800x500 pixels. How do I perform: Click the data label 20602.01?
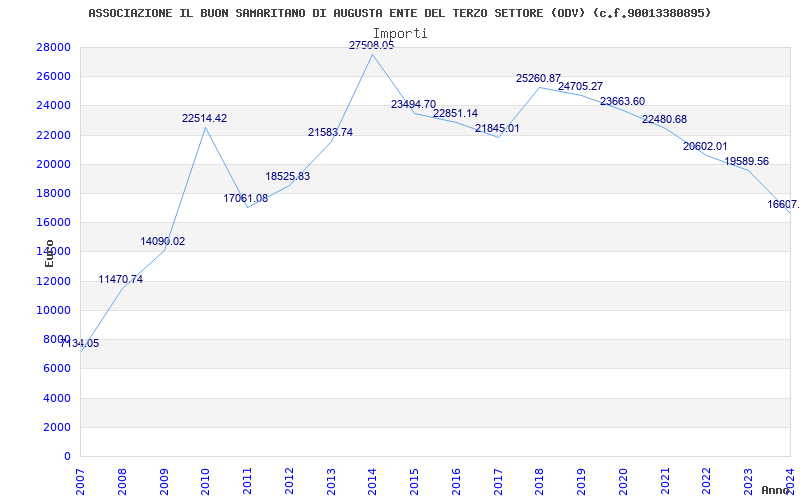705,146
